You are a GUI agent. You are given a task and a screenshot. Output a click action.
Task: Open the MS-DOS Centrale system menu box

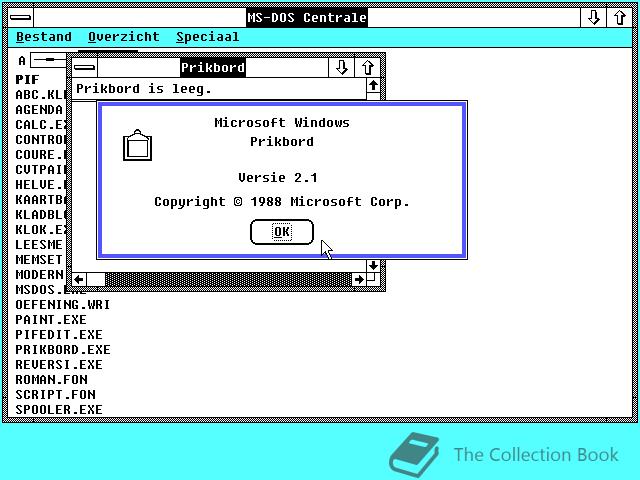pos(20,18)
